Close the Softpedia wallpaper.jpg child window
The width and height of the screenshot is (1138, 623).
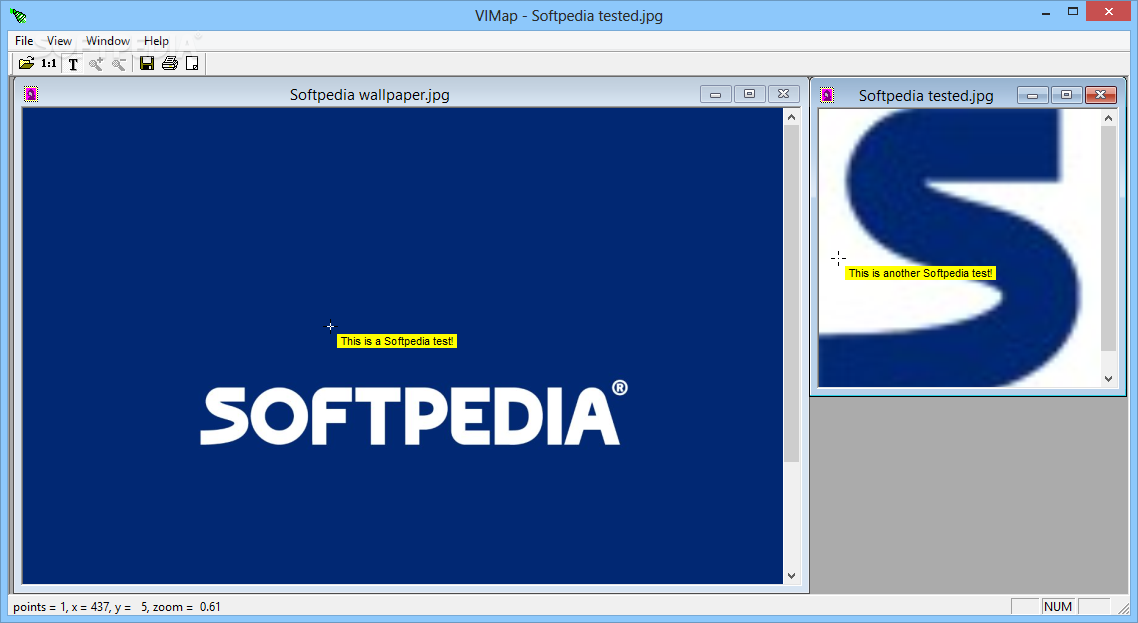(783, 94)
